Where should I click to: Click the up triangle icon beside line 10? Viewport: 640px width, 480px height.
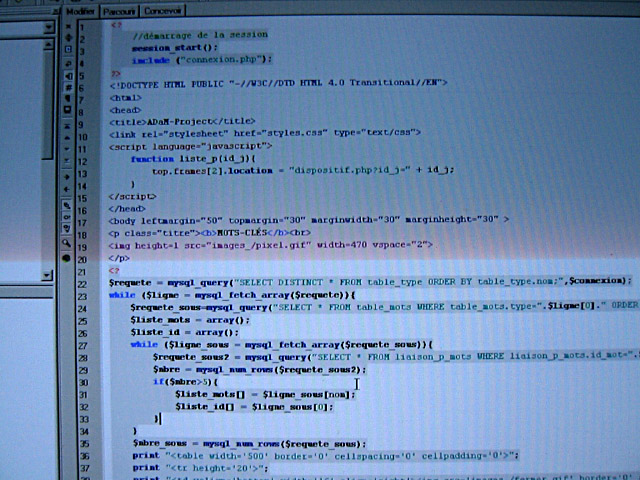tap(67, 138)
